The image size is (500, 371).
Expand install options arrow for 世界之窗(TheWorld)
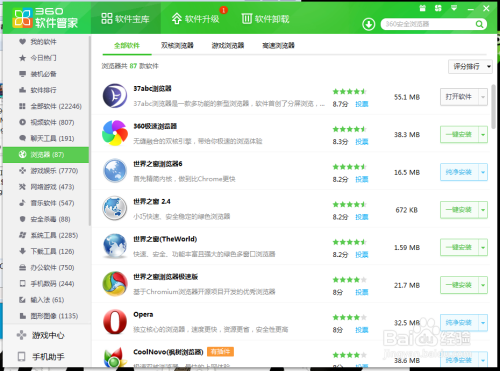483,248
